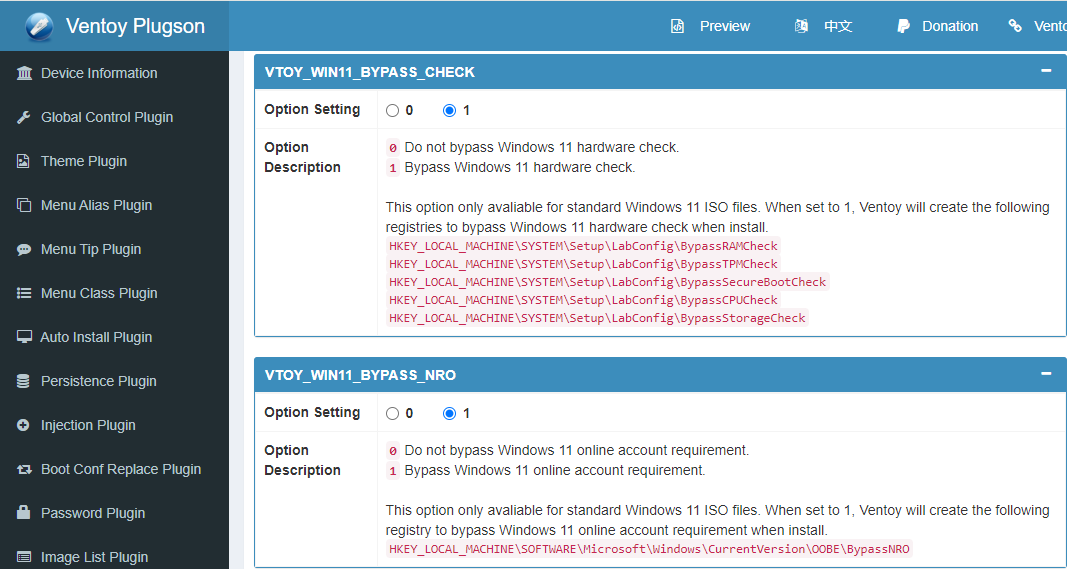This screenshot has height=569, width=1067.
Task: Click the Menu Class list icon
Action: click(x=24, y=293)
